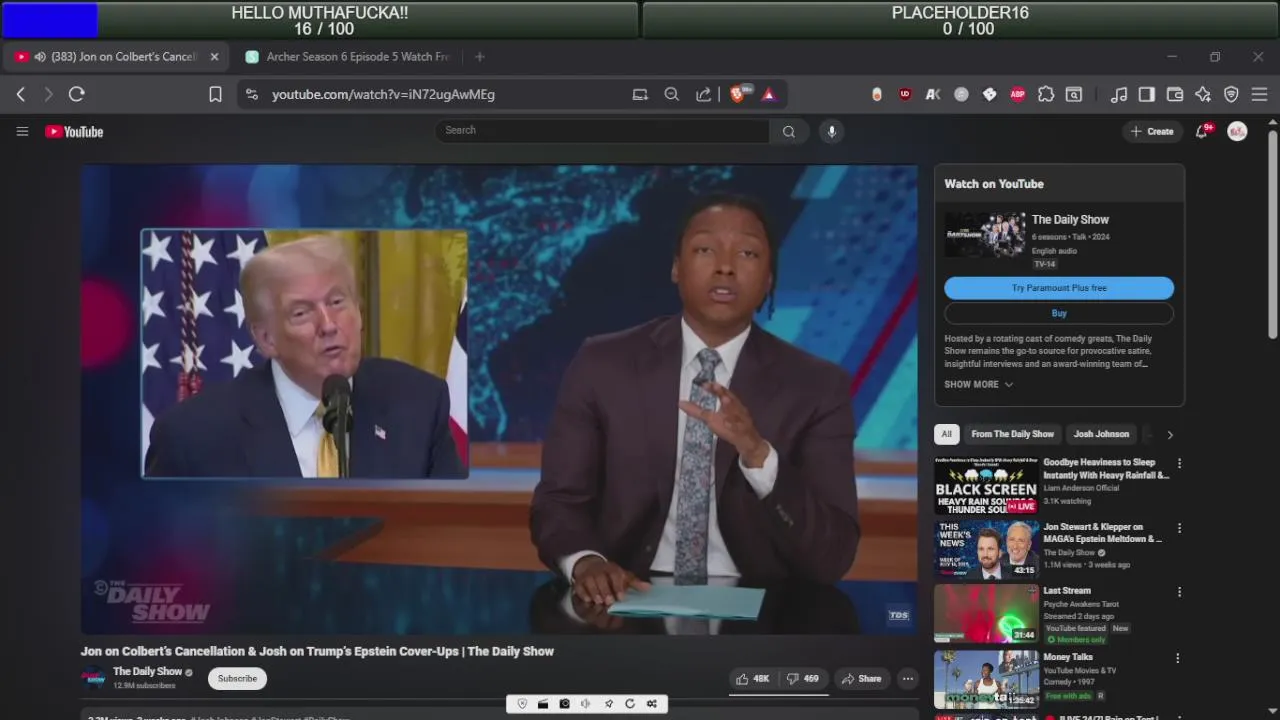Bookmark this page with bookmark icon
Viewport: 1280px width, 720px height.
(x=215, y=94)
